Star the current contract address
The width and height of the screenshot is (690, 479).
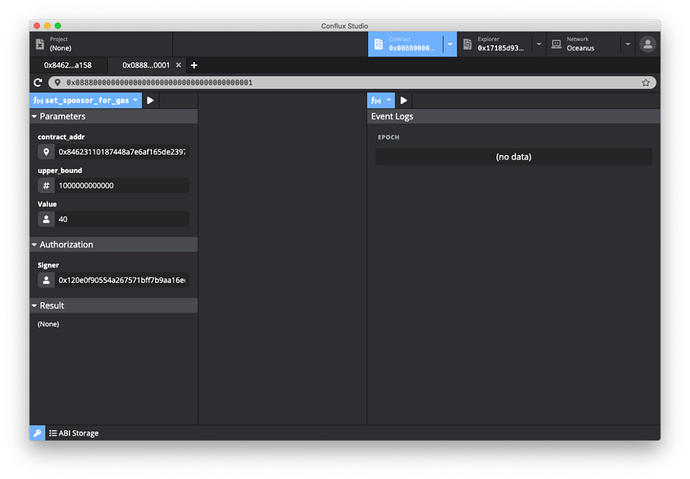pos(646,83)
